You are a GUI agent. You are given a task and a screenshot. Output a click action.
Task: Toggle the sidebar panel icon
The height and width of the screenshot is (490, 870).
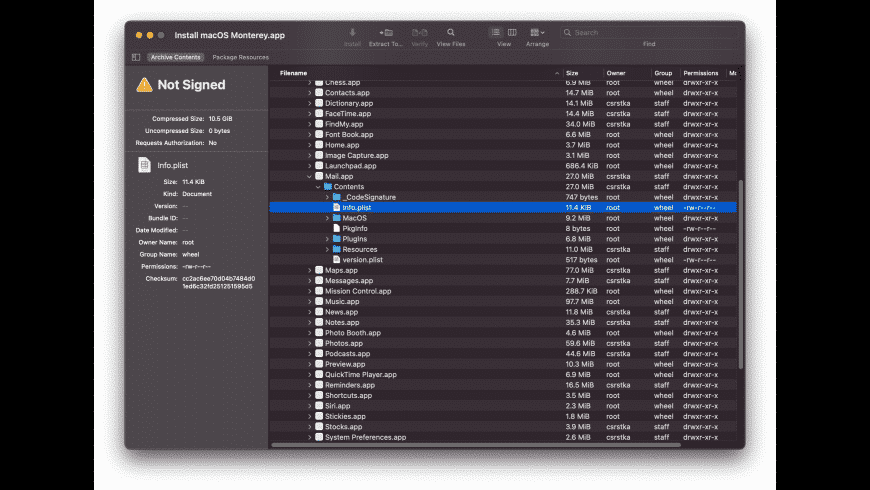coord(136,57)
